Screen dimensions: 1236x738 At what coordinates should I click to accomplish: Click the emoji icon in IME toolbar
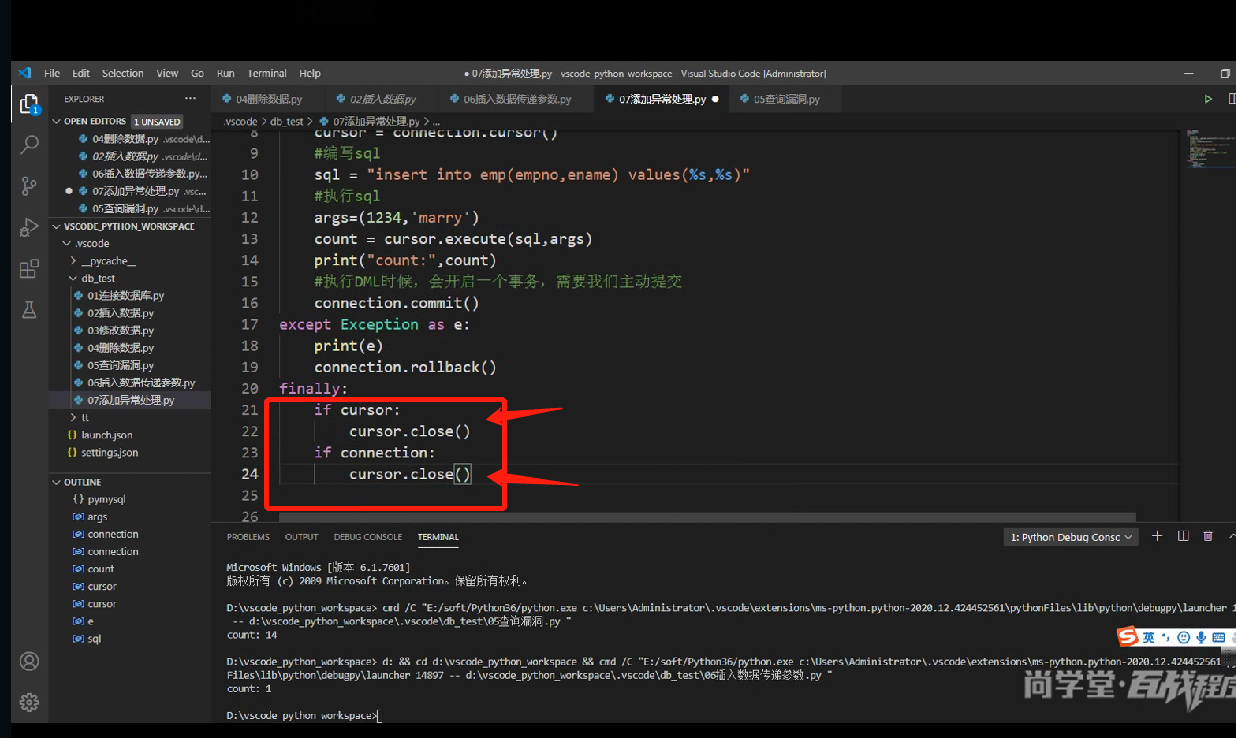click(1183, 637)
